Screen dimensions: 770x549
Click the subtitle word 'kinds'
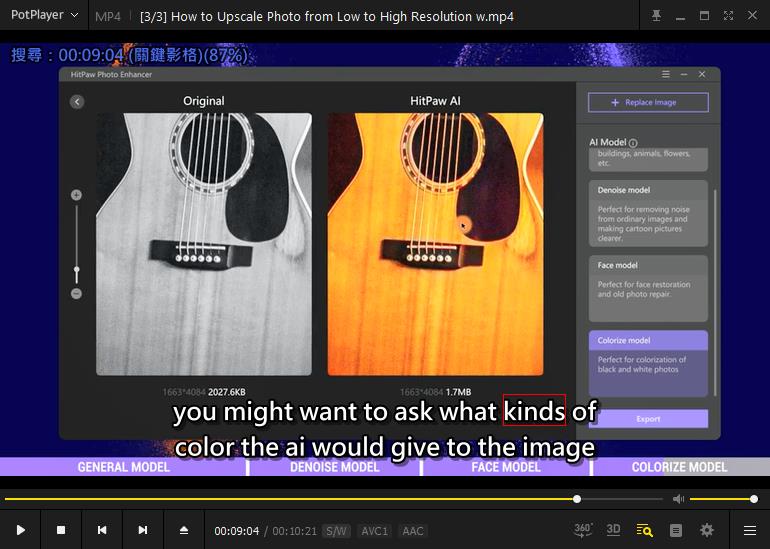534,411
